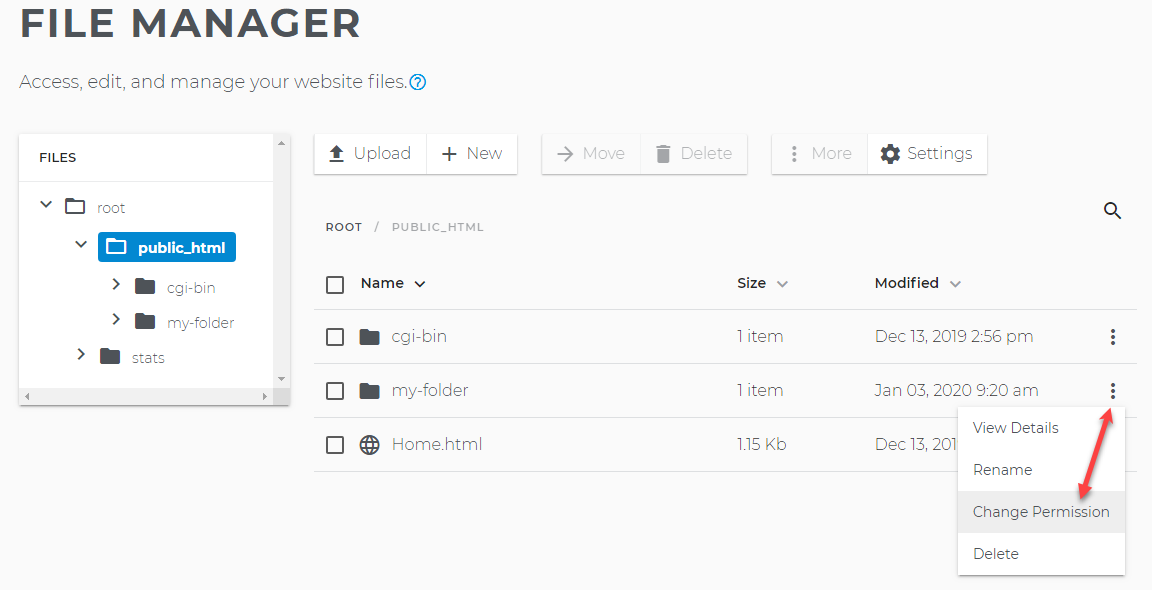Click the Move arrow icon

point(566,153)
